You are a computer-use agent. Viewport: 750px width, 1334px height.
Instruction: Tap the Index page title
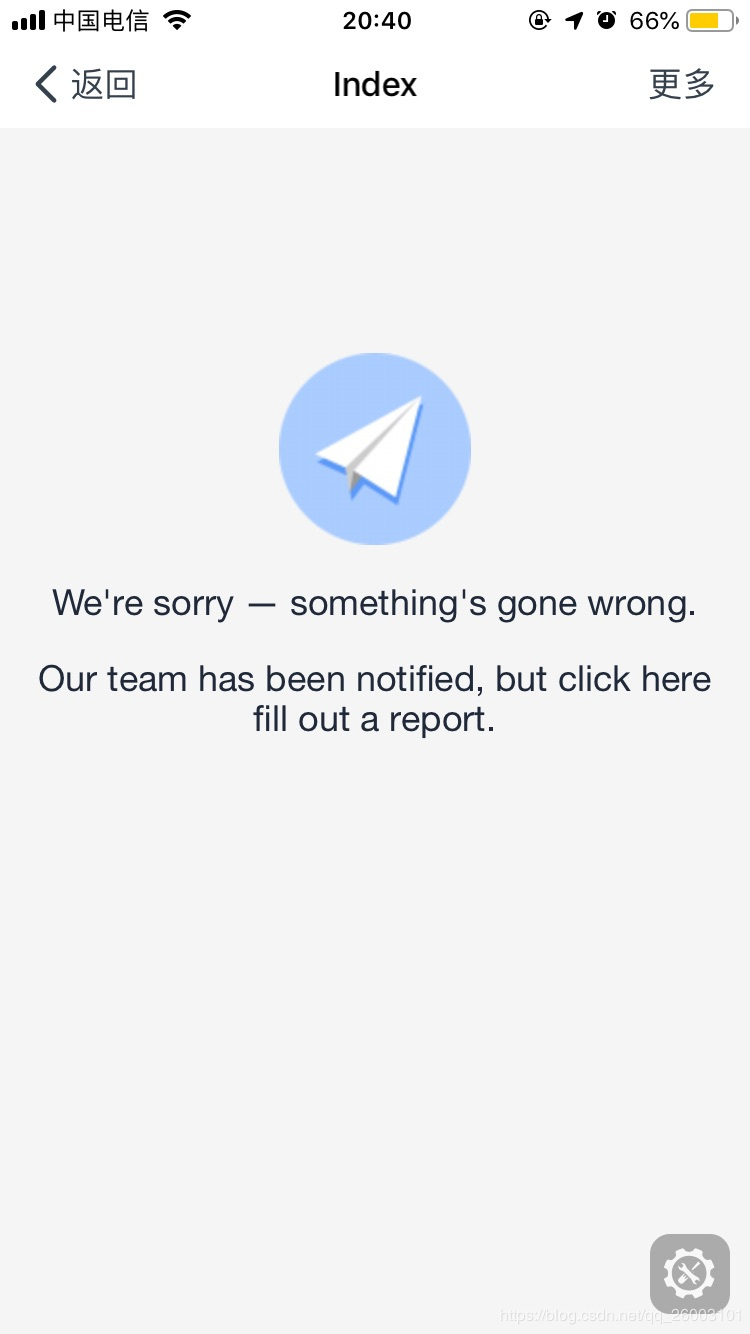tap(375, 85)
